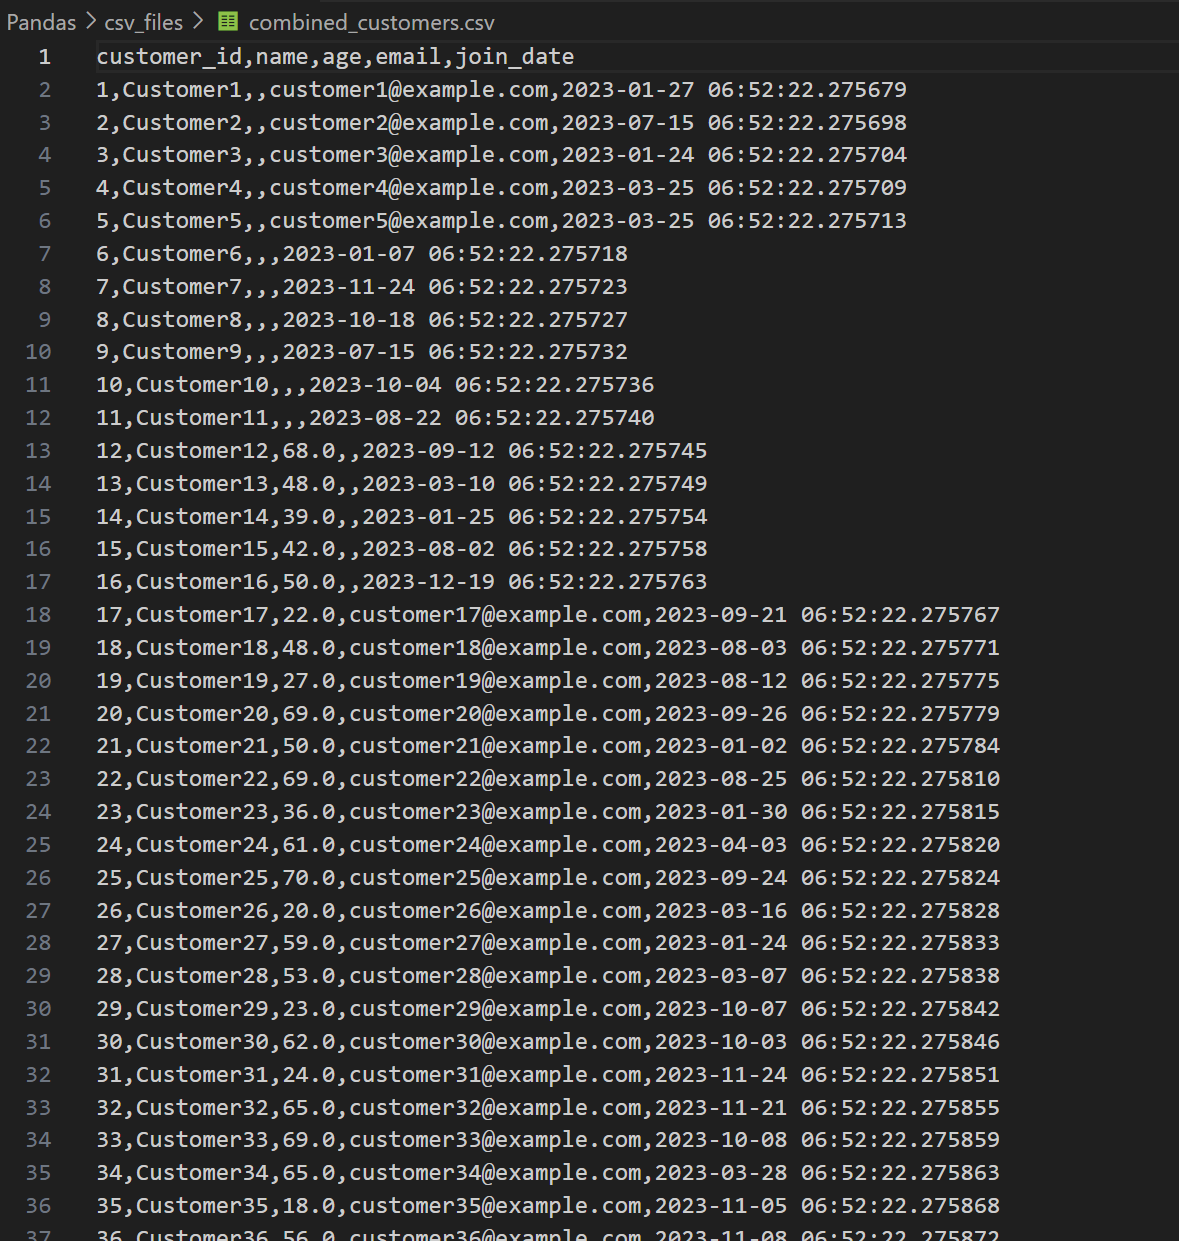Click the CSV file icon in breadcrumb
The image size is (1179, 1241).
coord(228,21)
